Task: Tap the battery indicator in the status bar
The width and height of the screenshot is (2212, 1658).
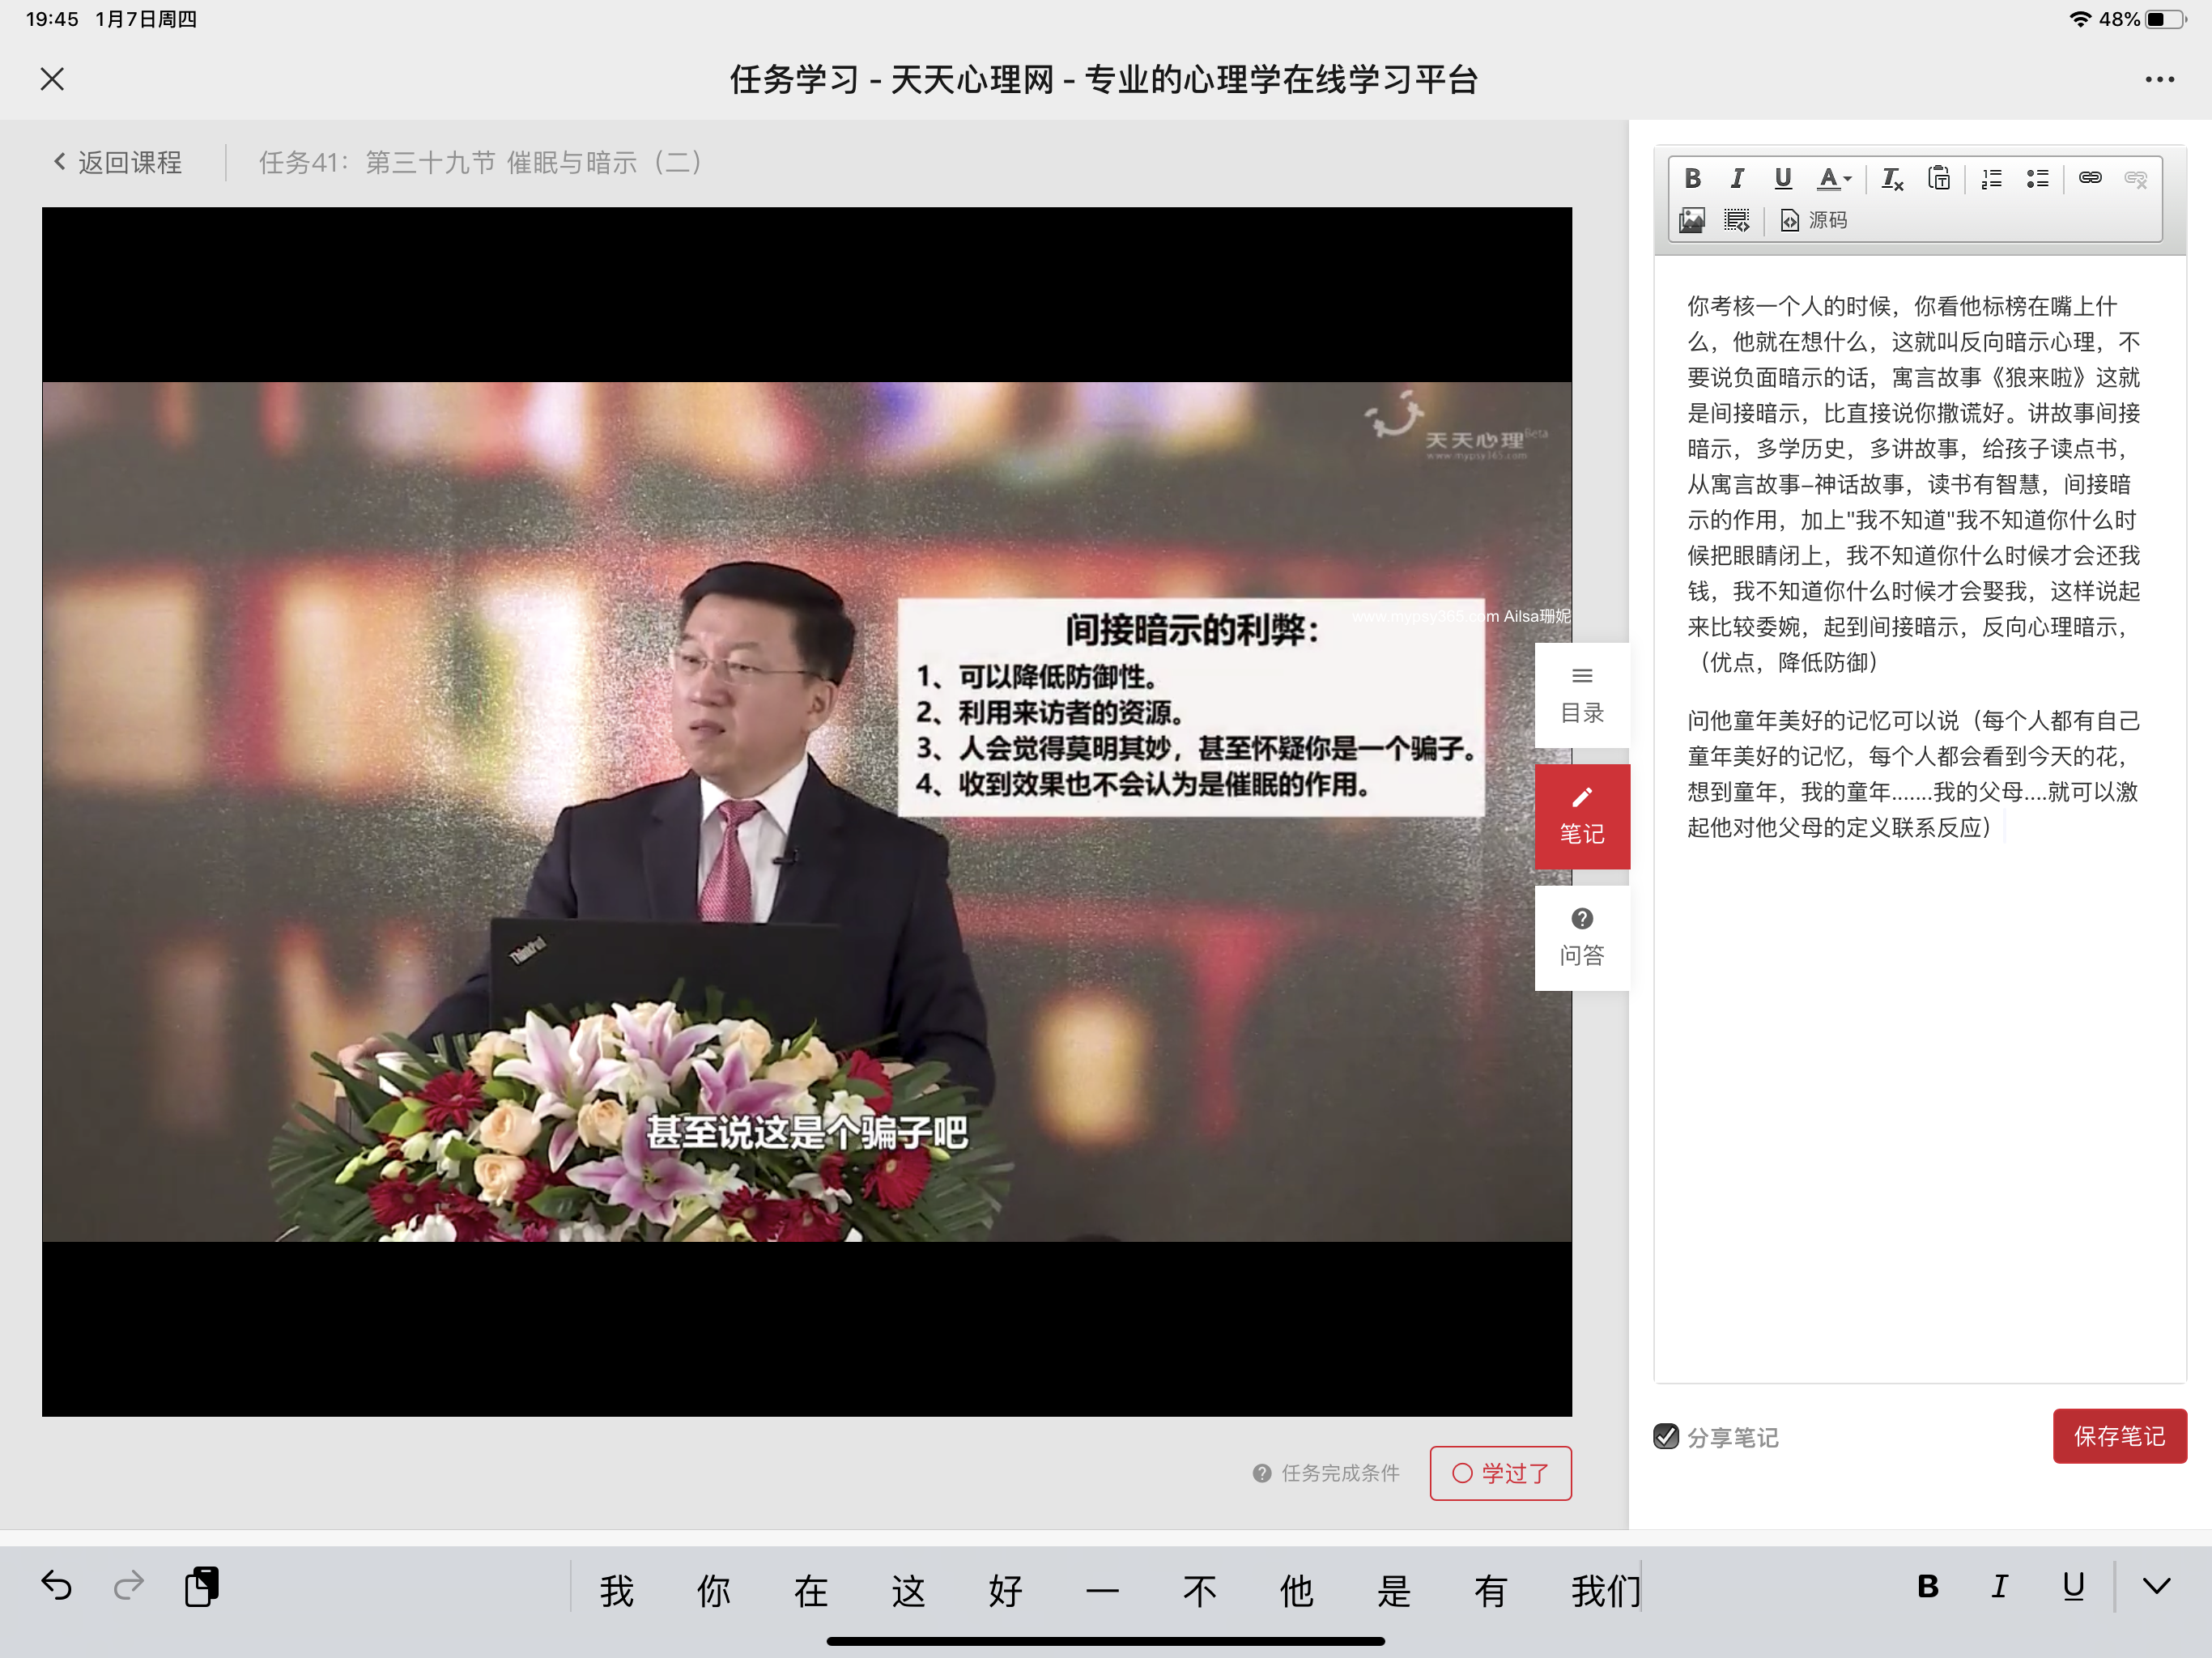Action: (2164, 19)
